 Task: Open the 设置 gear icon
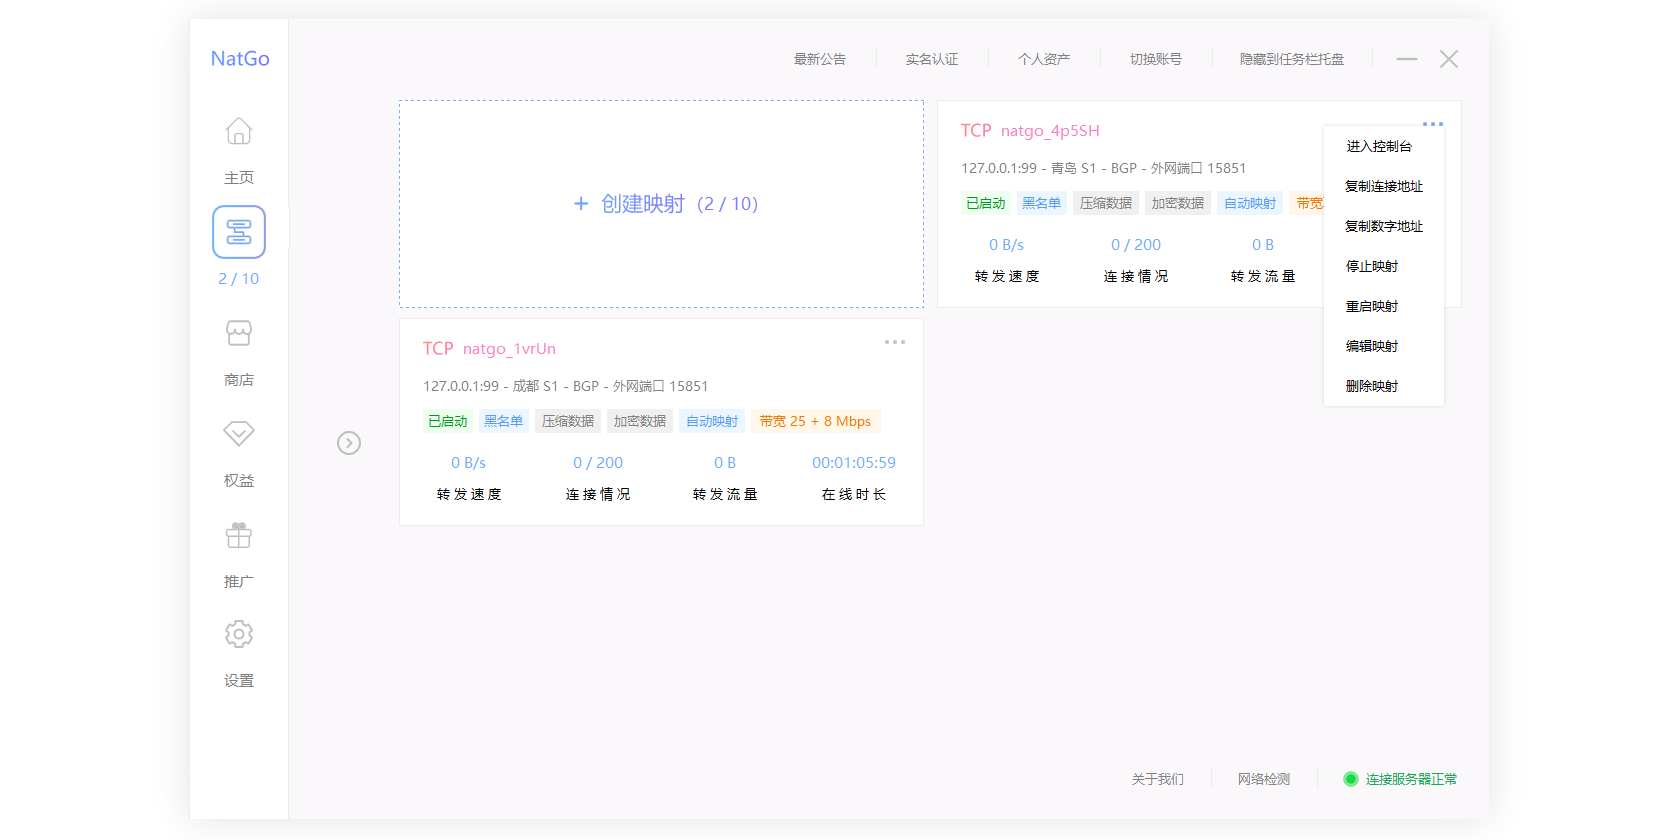click(238, 634)
